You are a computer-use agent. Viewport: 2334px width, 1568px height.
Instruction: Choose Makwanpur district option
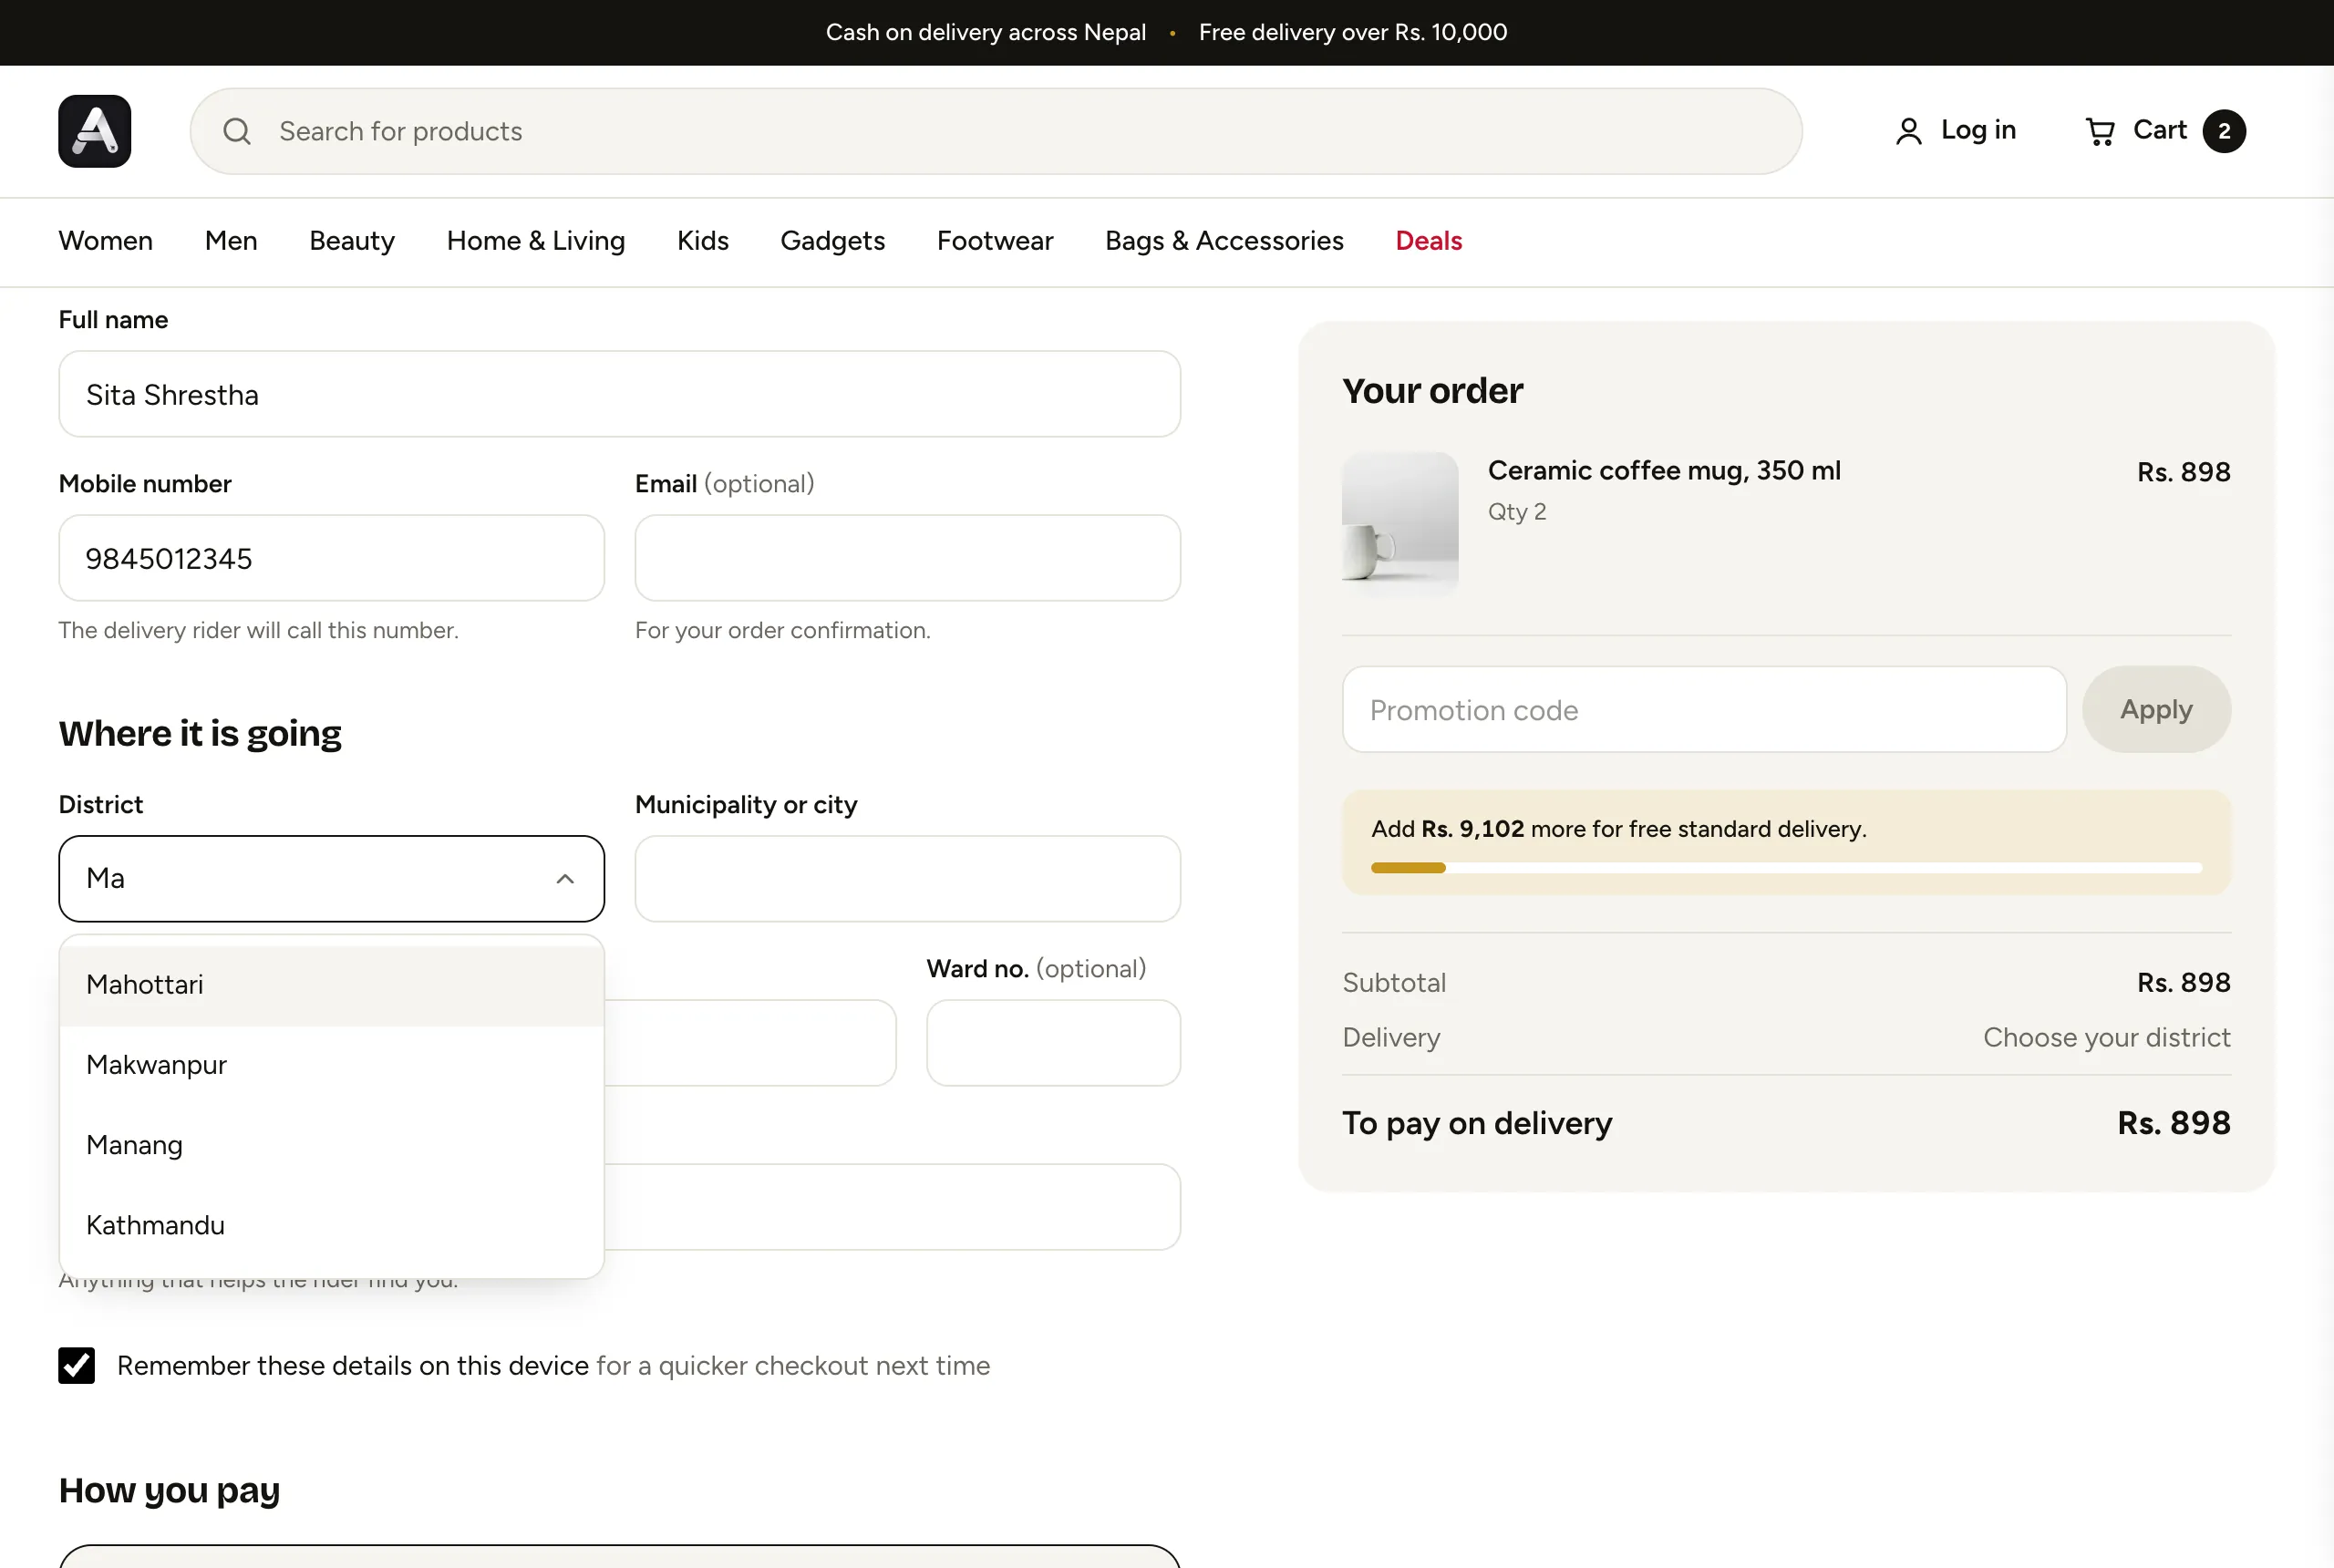tap(332, 1065)
